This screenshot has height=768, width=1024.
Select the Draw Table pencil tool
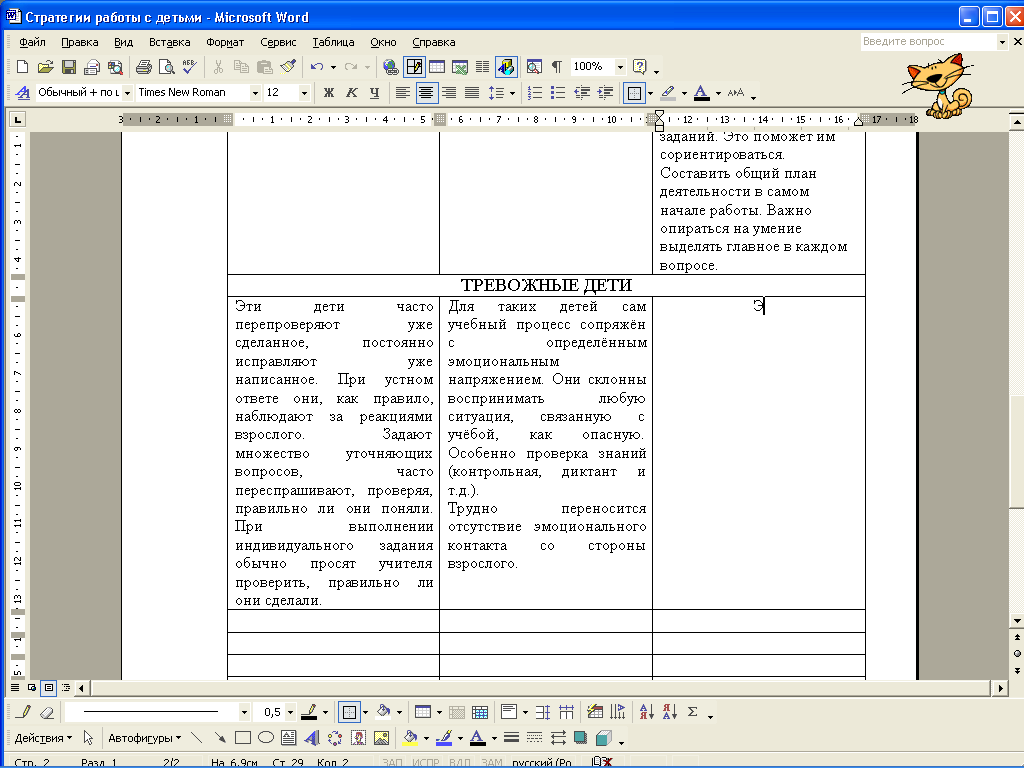coord(24,712)
